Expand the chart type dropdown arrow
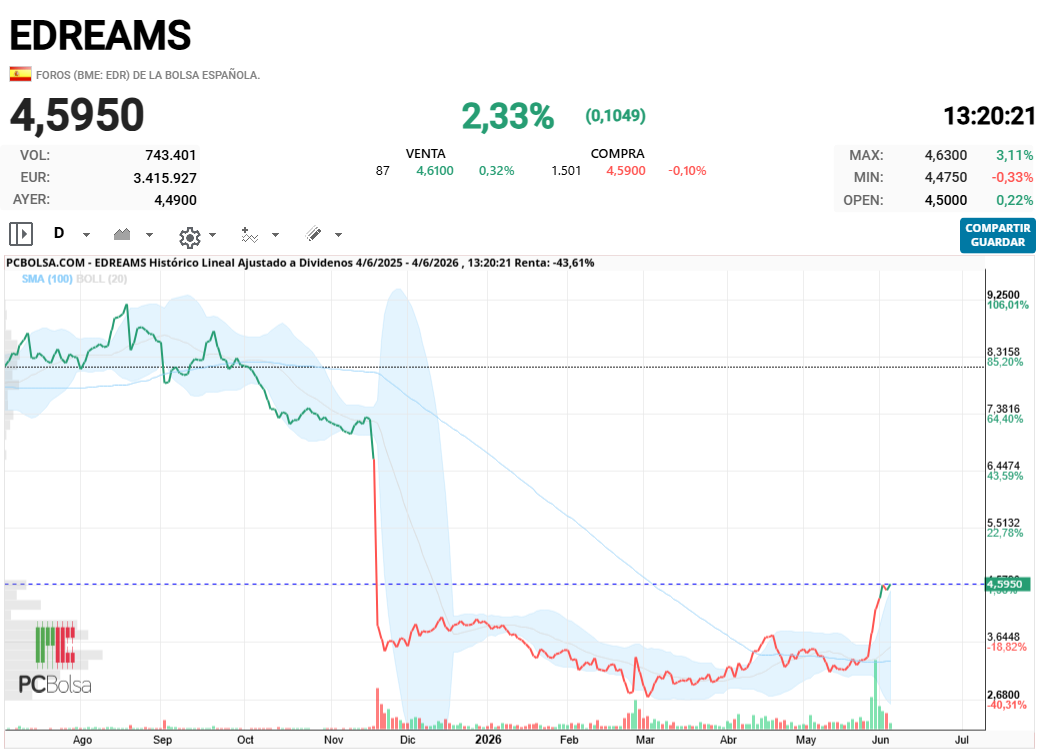The image size is (1046, 749). tap(149, 235)
